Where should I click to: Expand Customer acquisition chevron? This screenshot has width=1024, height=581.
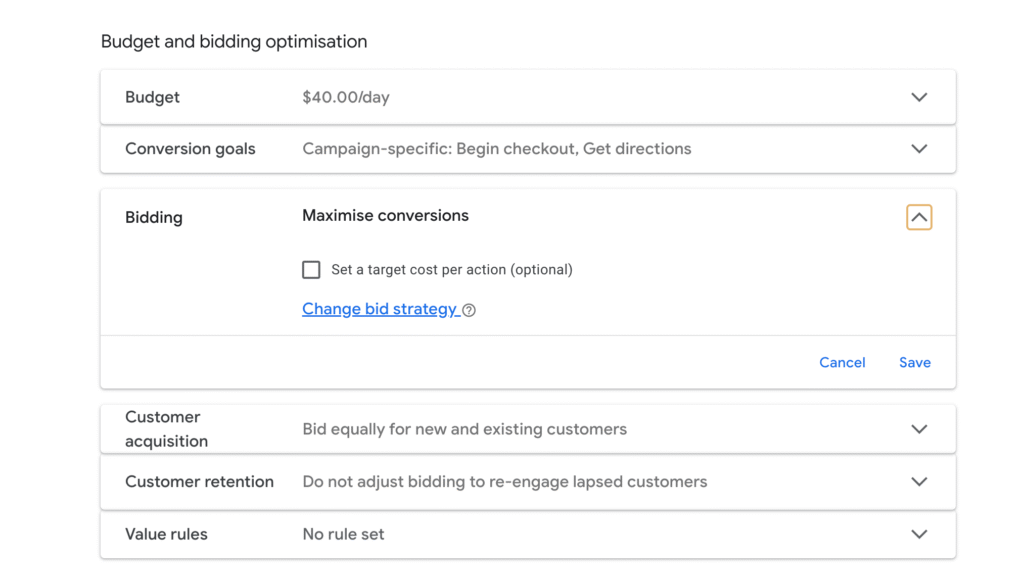pos(919,429)
